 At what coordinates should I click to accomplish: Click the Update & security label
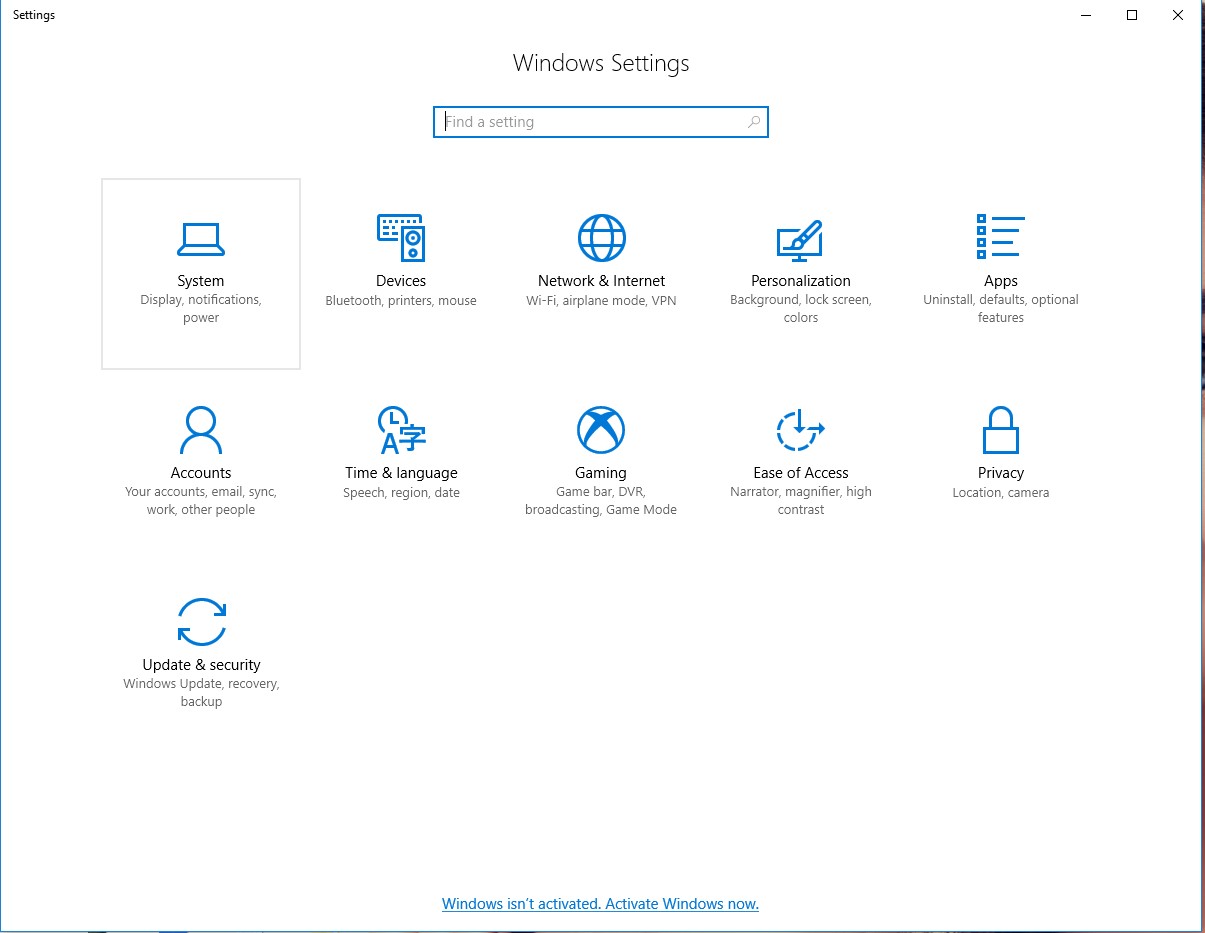click(x=201, y=665)
